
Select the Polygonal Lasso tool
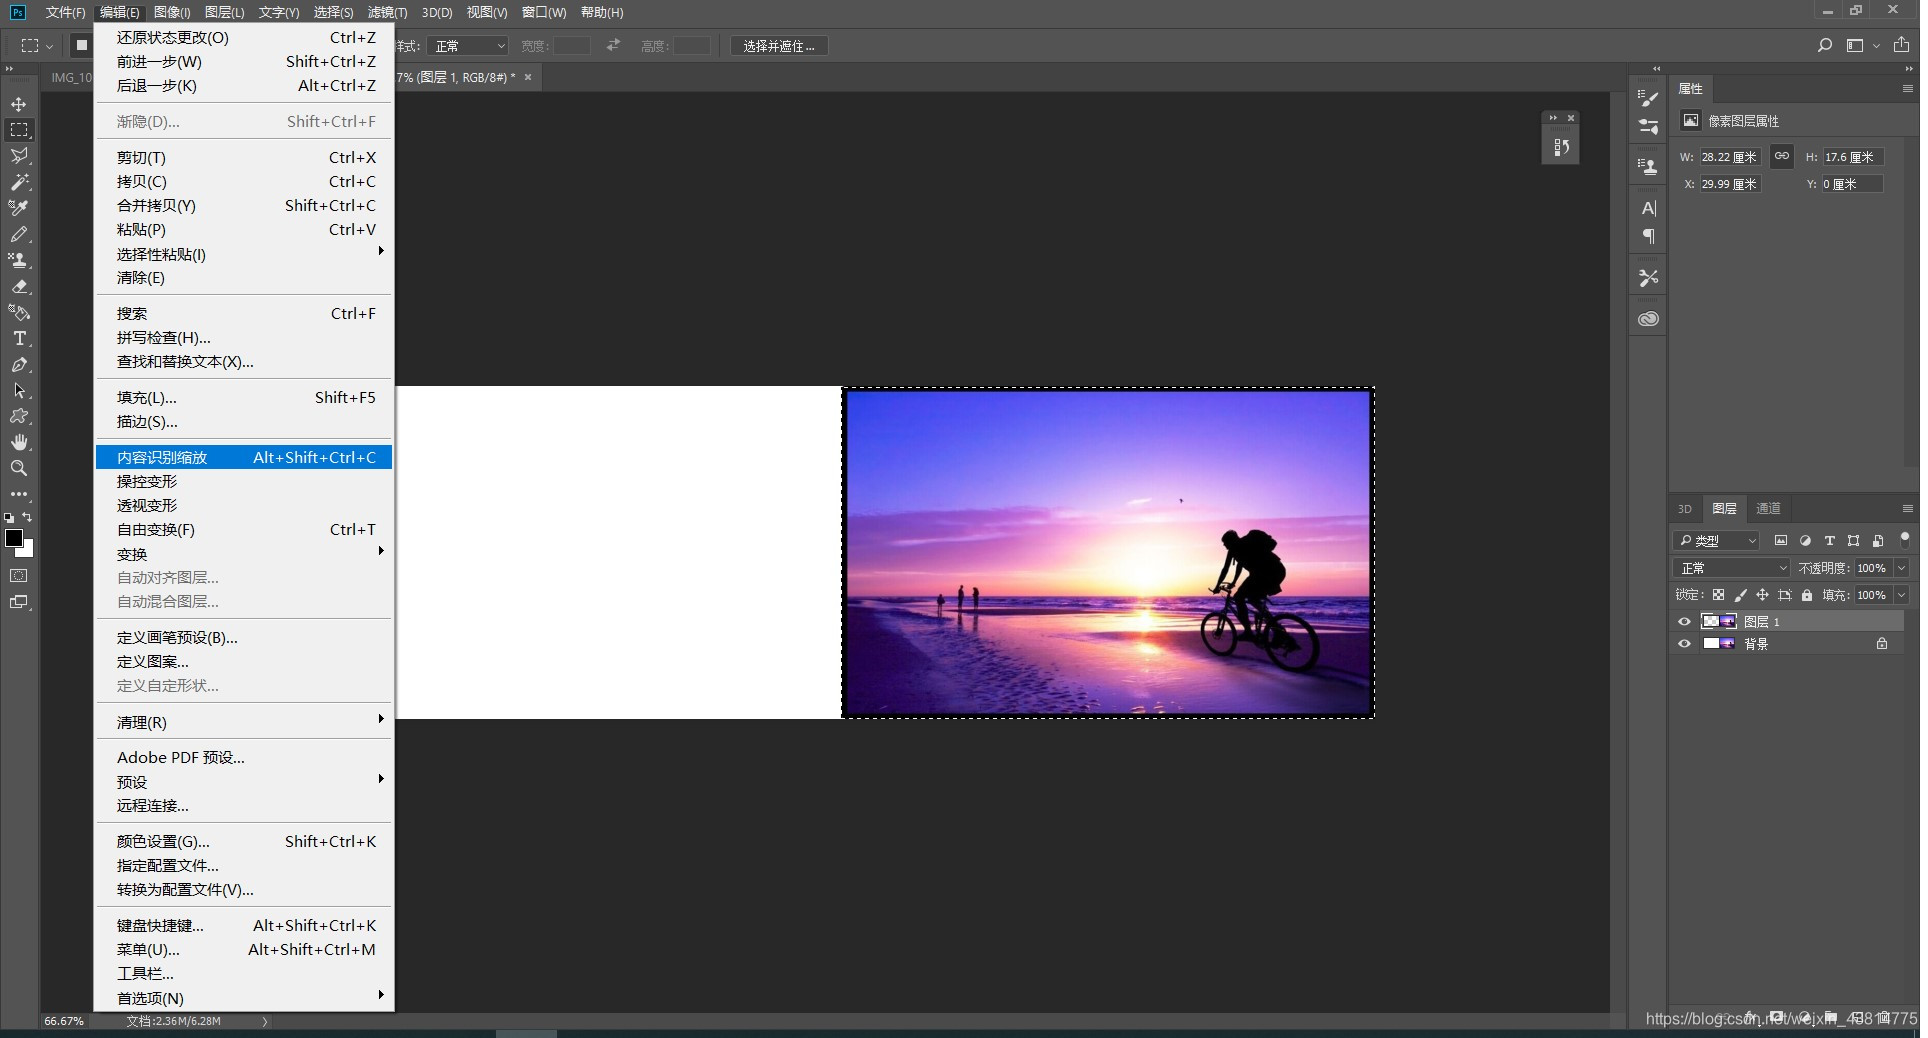(19, 156)
